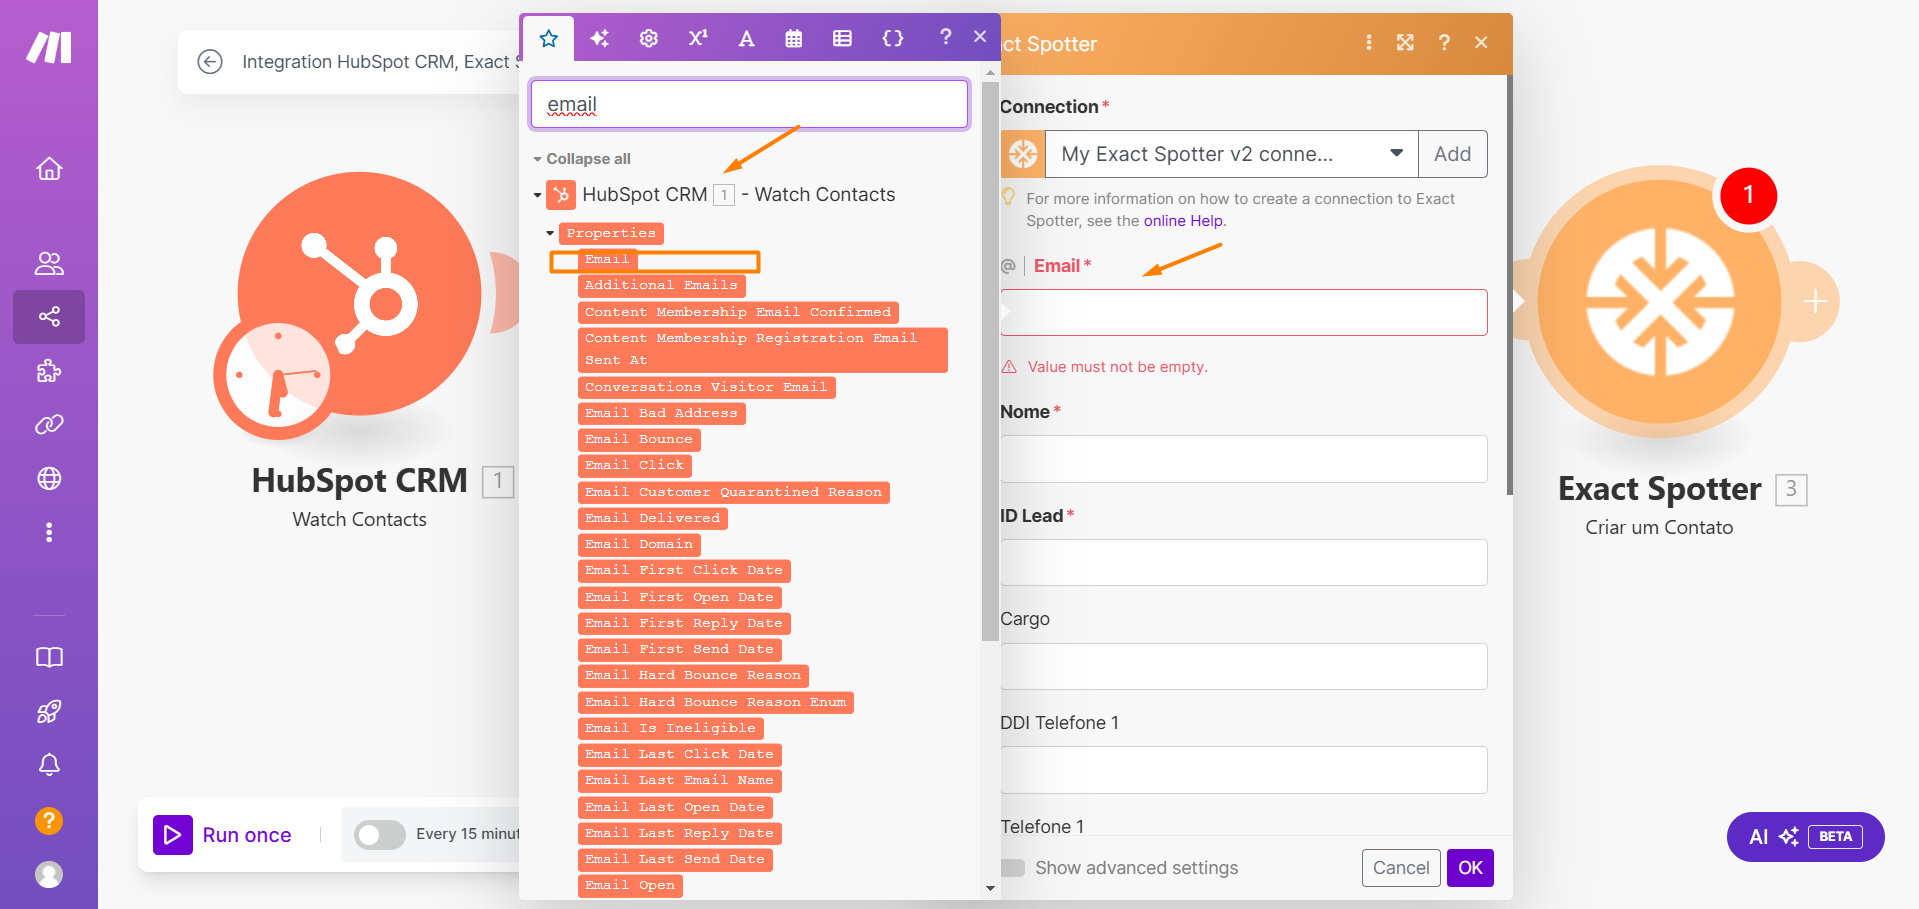
Task: Open the What's new rocket icon
Action: click(49, 712)
